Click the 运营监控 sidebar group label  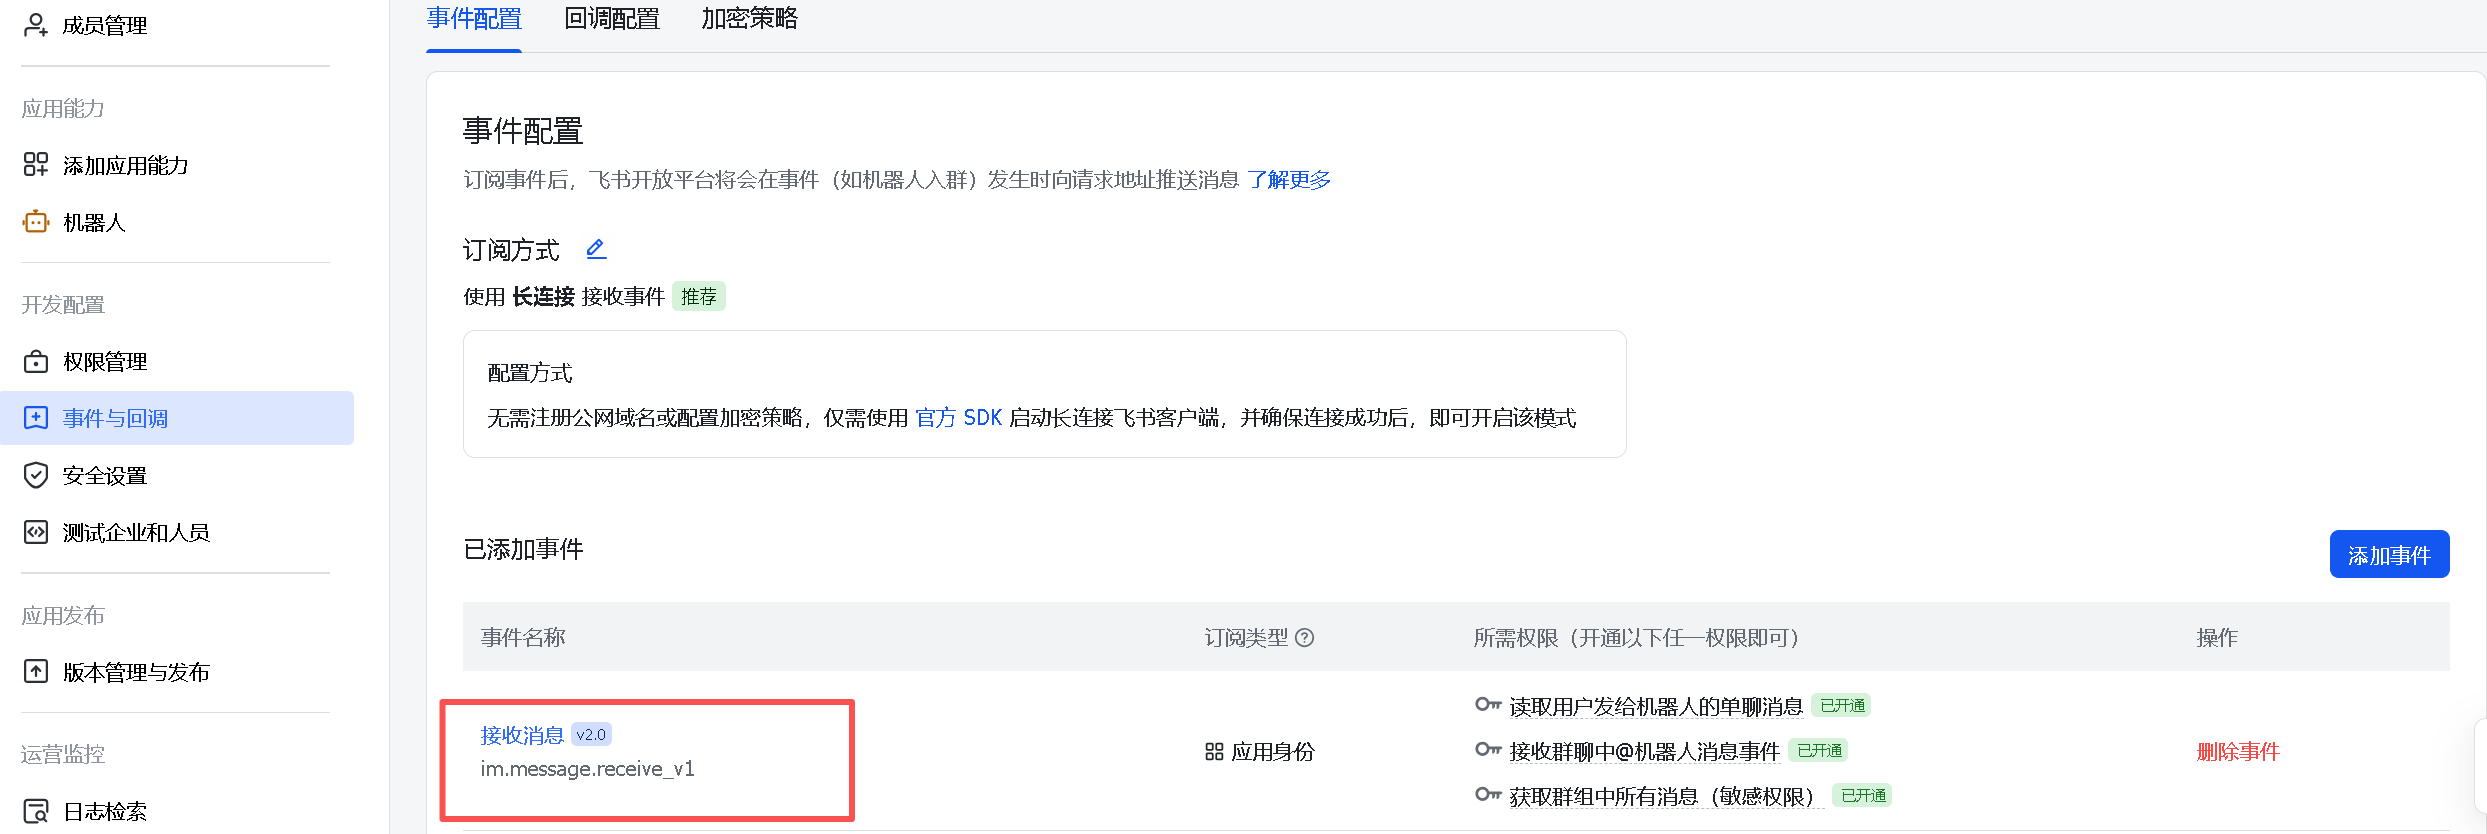(63, 754)
